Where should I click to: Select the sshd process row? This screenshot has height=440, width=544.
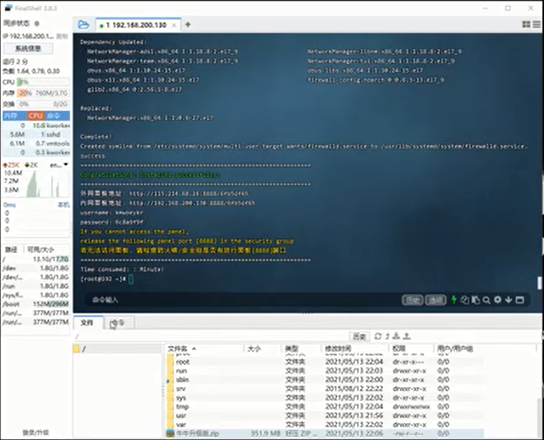point(36,134)
